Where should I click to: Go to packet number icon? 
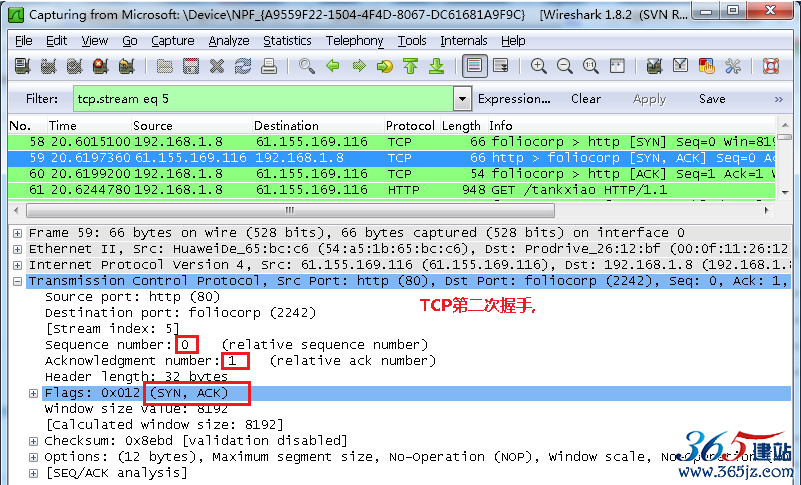pyautogui.click(x=385, y=66)
